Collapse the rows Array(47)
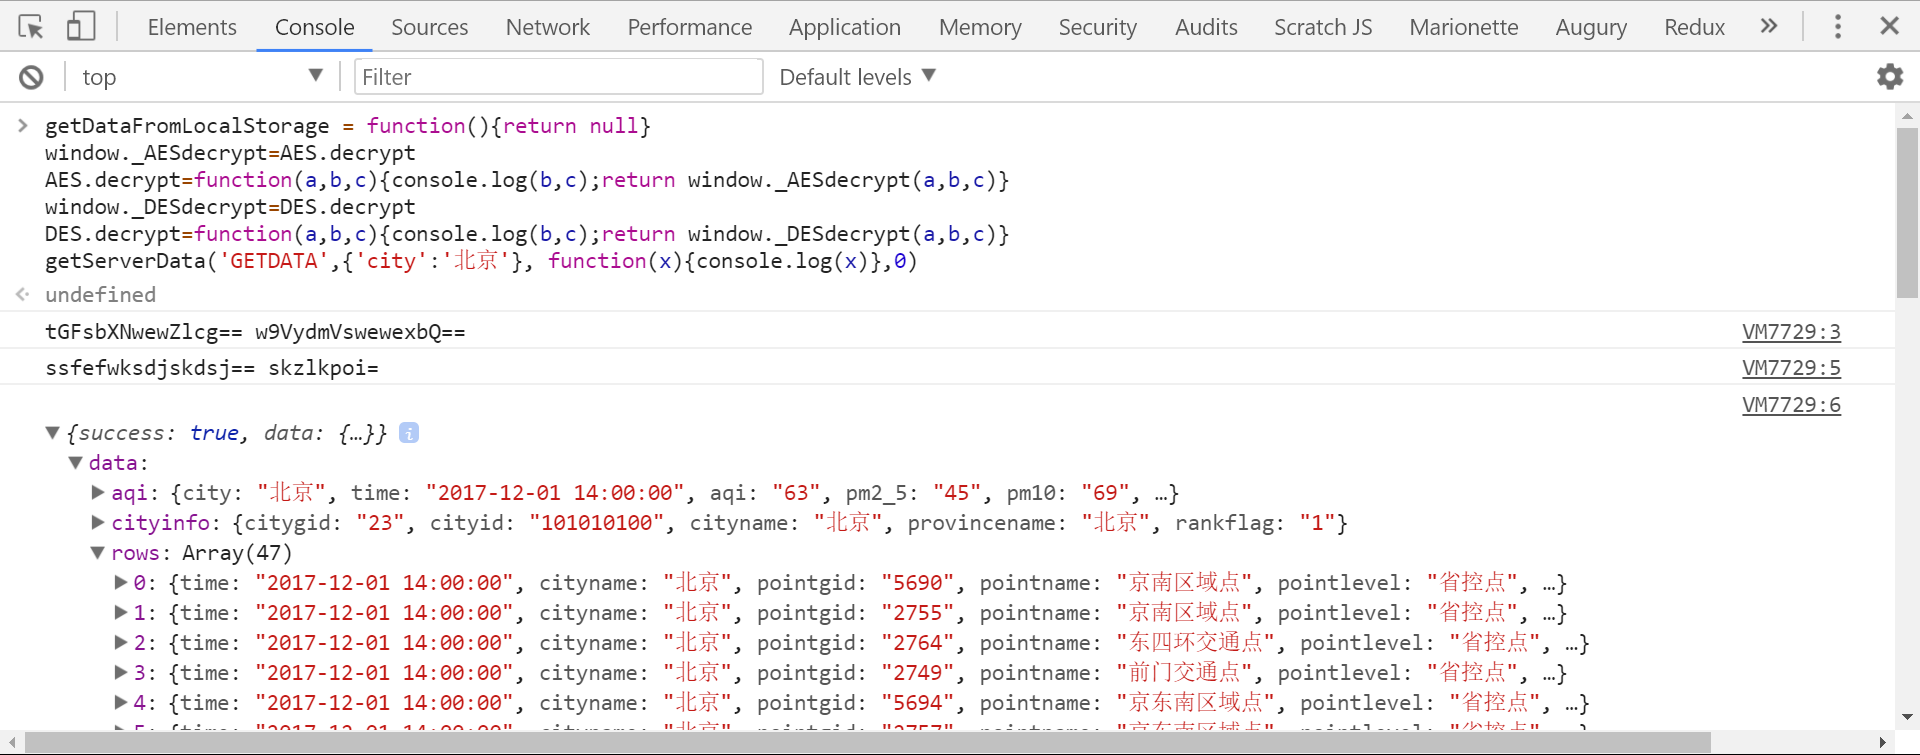This screenshot has width=1920, height=755. (x=98, y=552)
